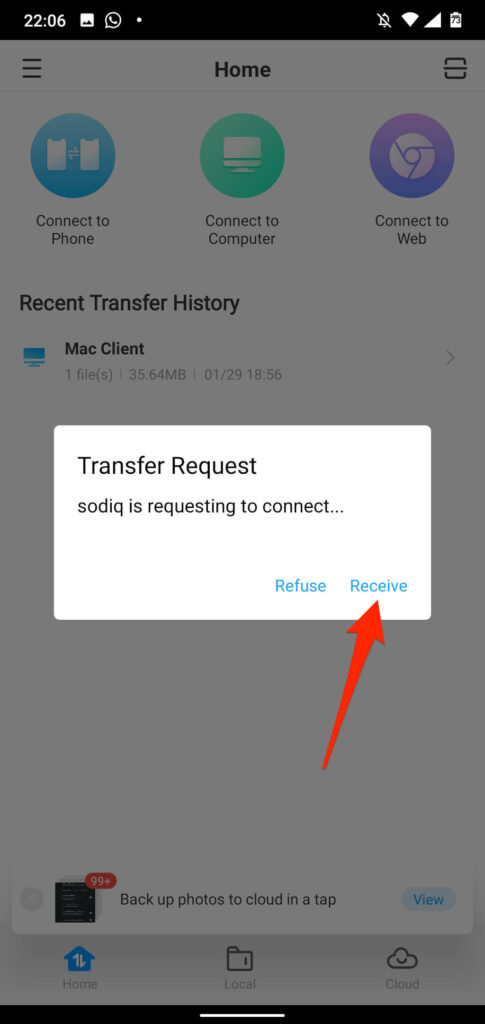Select the Connect to Computer icon
Image resolution: width=485 pixels, height=1024 pixels.
[x=242, y=155]
